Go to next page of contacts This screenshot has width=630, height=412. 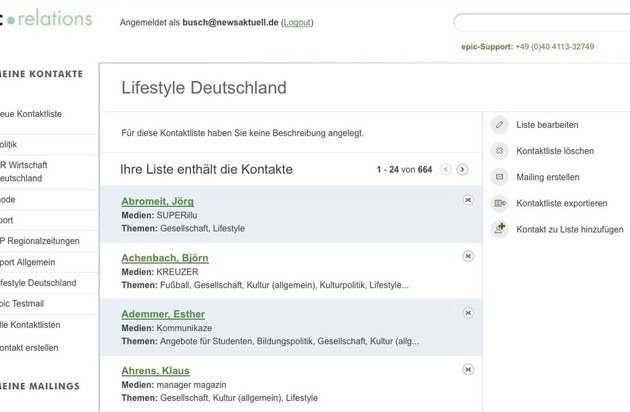pyautogui.click(x=462, y=170)
